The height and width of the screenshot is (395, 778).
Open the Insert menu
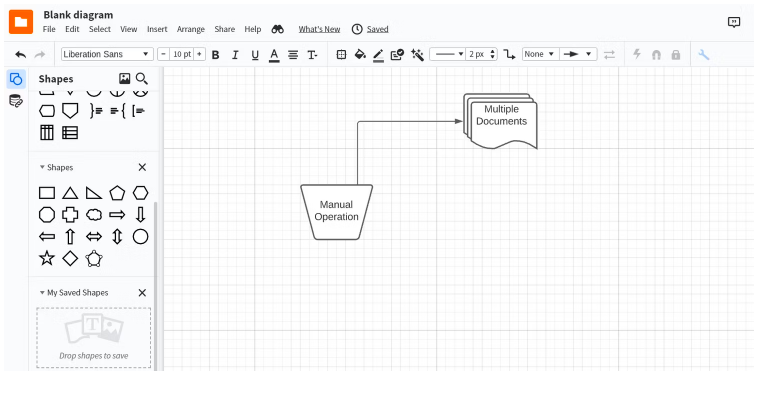[157, 29]
